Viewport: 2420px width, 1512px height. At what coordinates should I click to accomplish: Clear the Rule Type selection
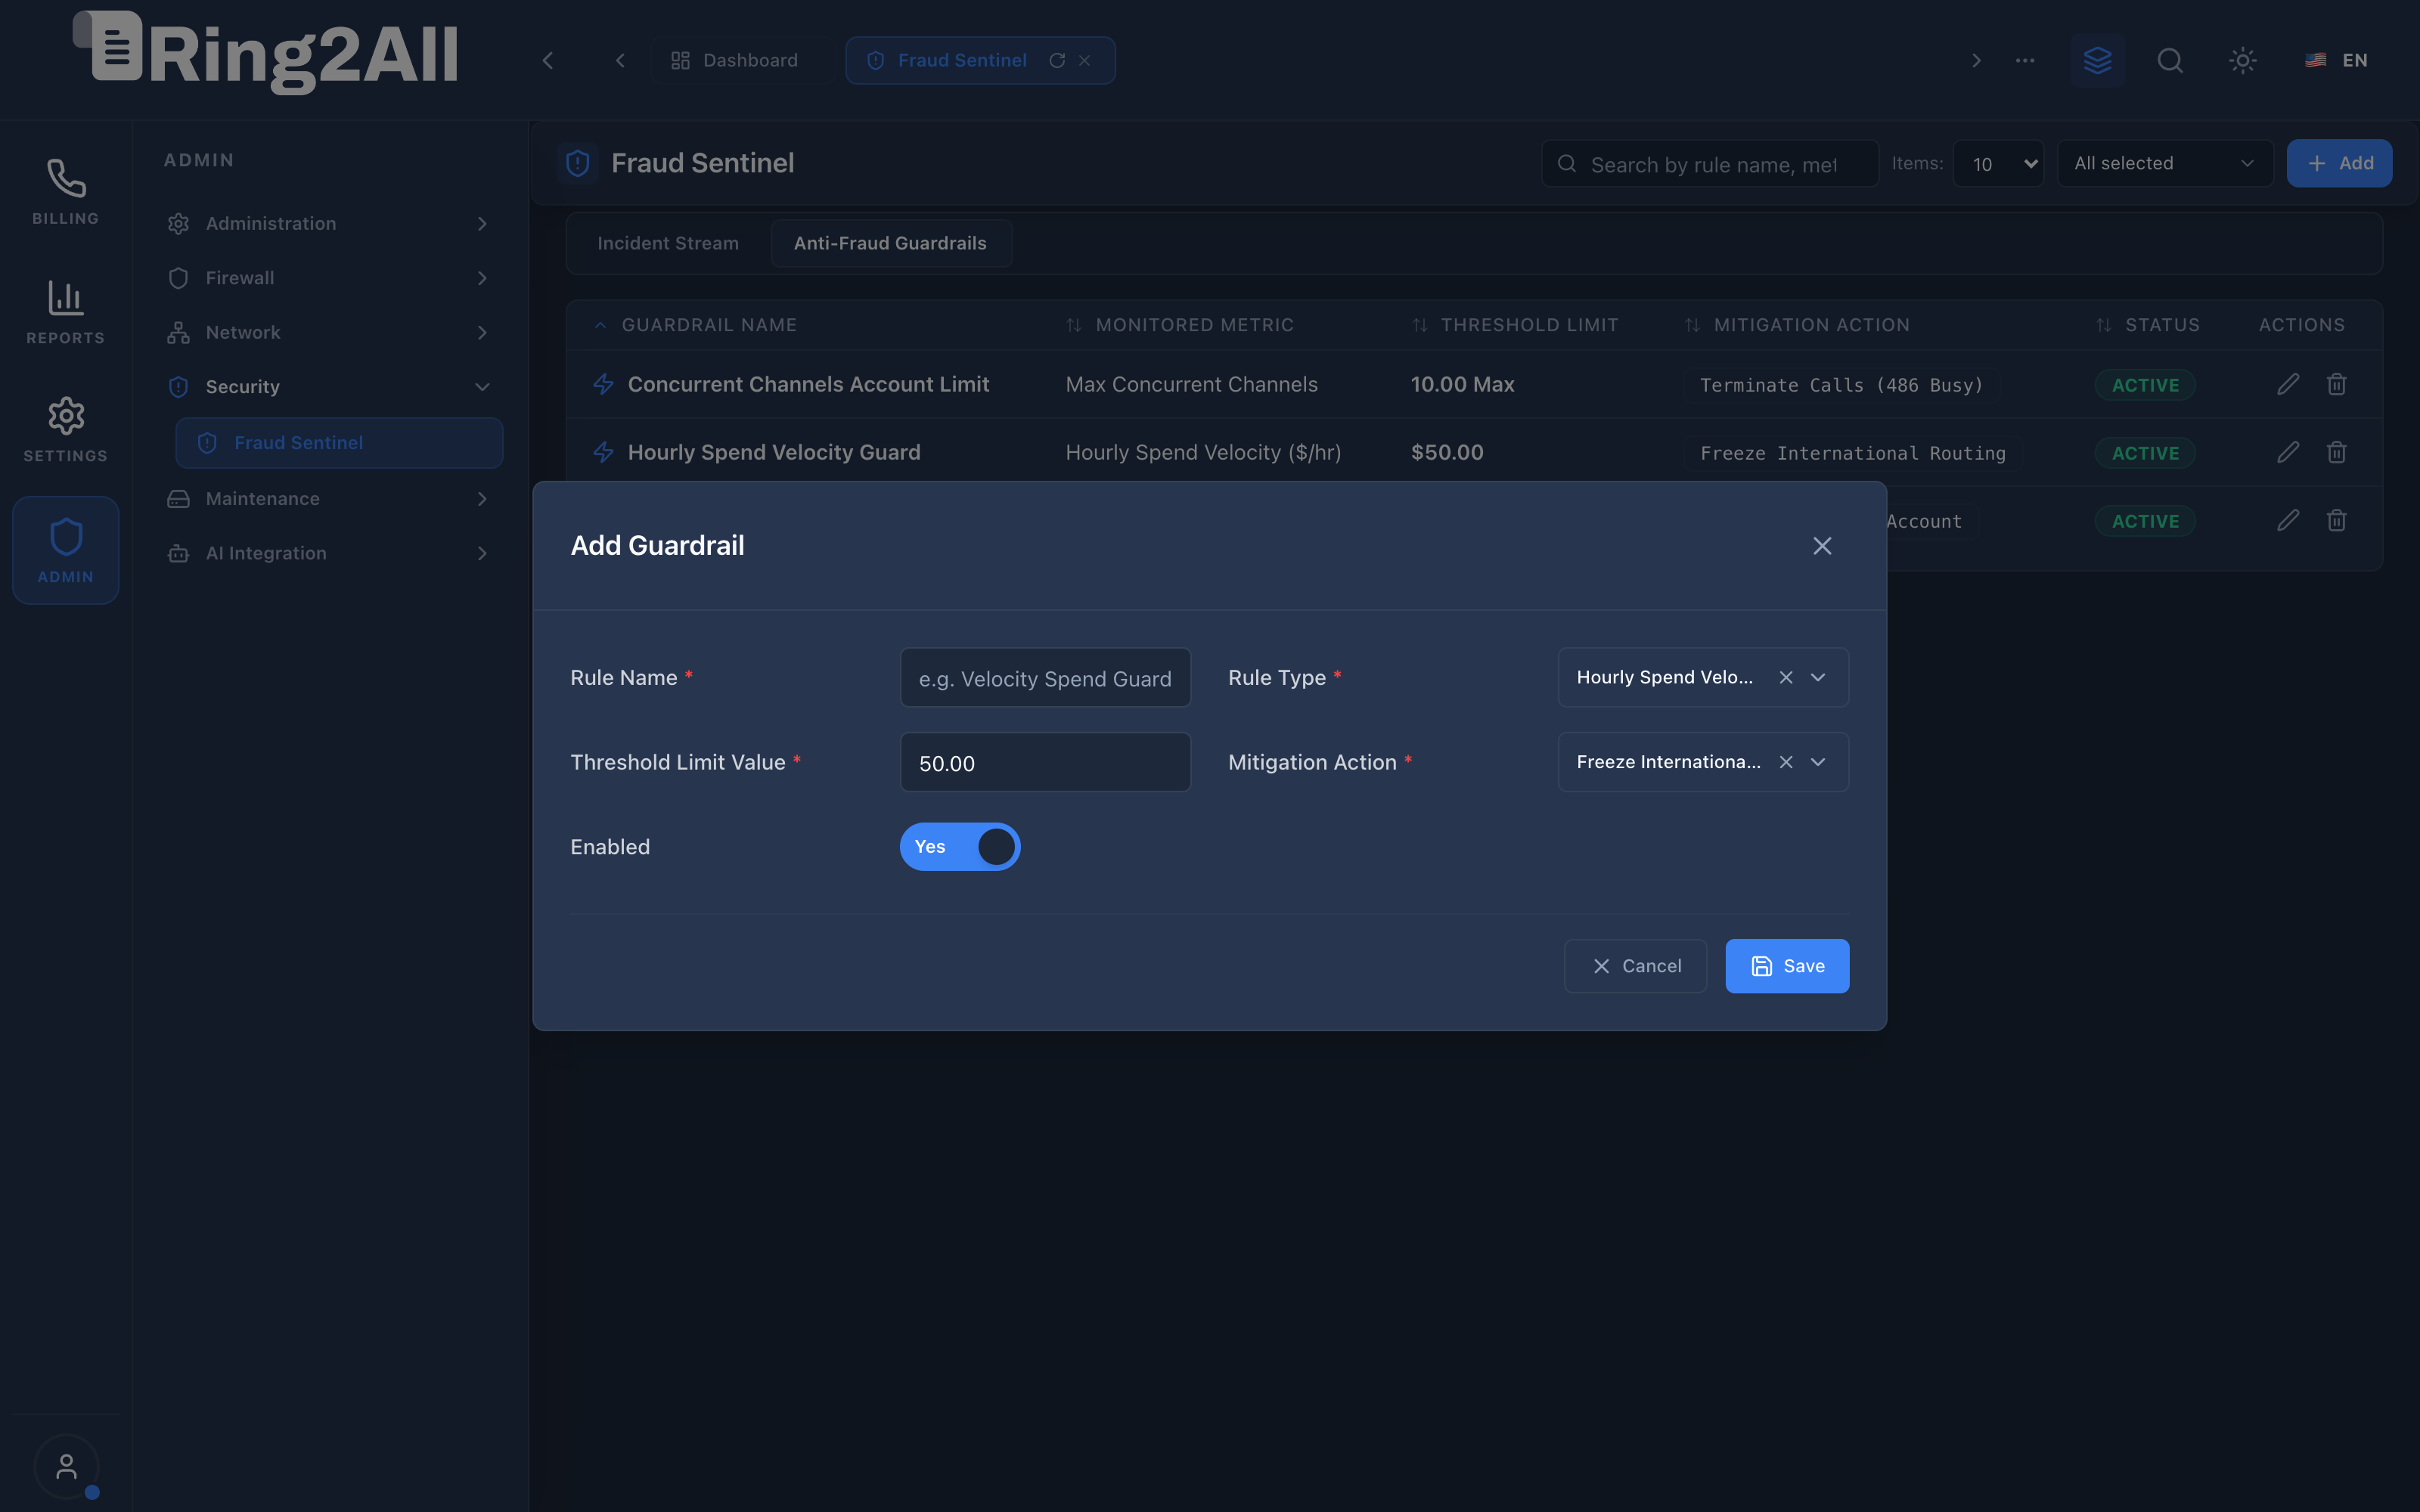(x=1785, y=678)
